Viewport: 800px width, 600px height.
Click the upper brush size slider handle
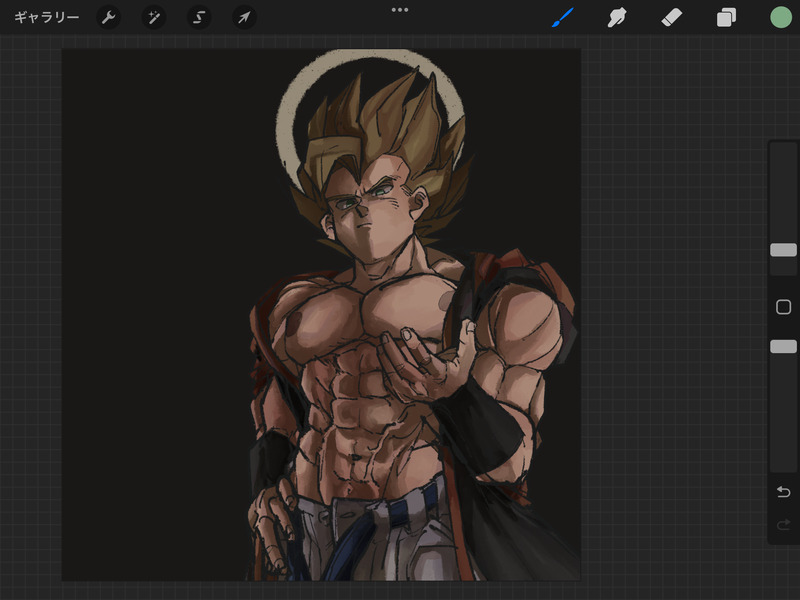pyautogui.click(x=783, y=250)
